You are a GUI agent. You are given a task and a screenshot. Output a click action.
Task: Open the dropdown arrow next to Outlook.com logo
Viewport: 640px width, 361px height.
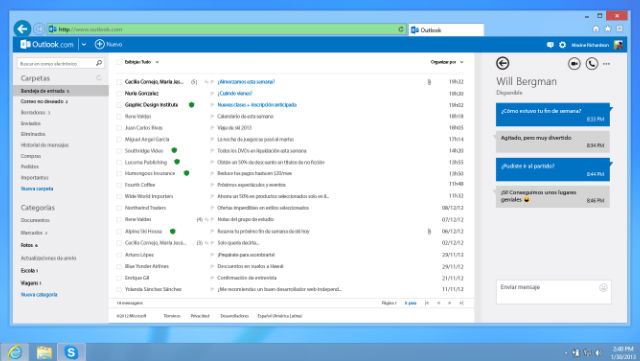[x=84, y=45]
